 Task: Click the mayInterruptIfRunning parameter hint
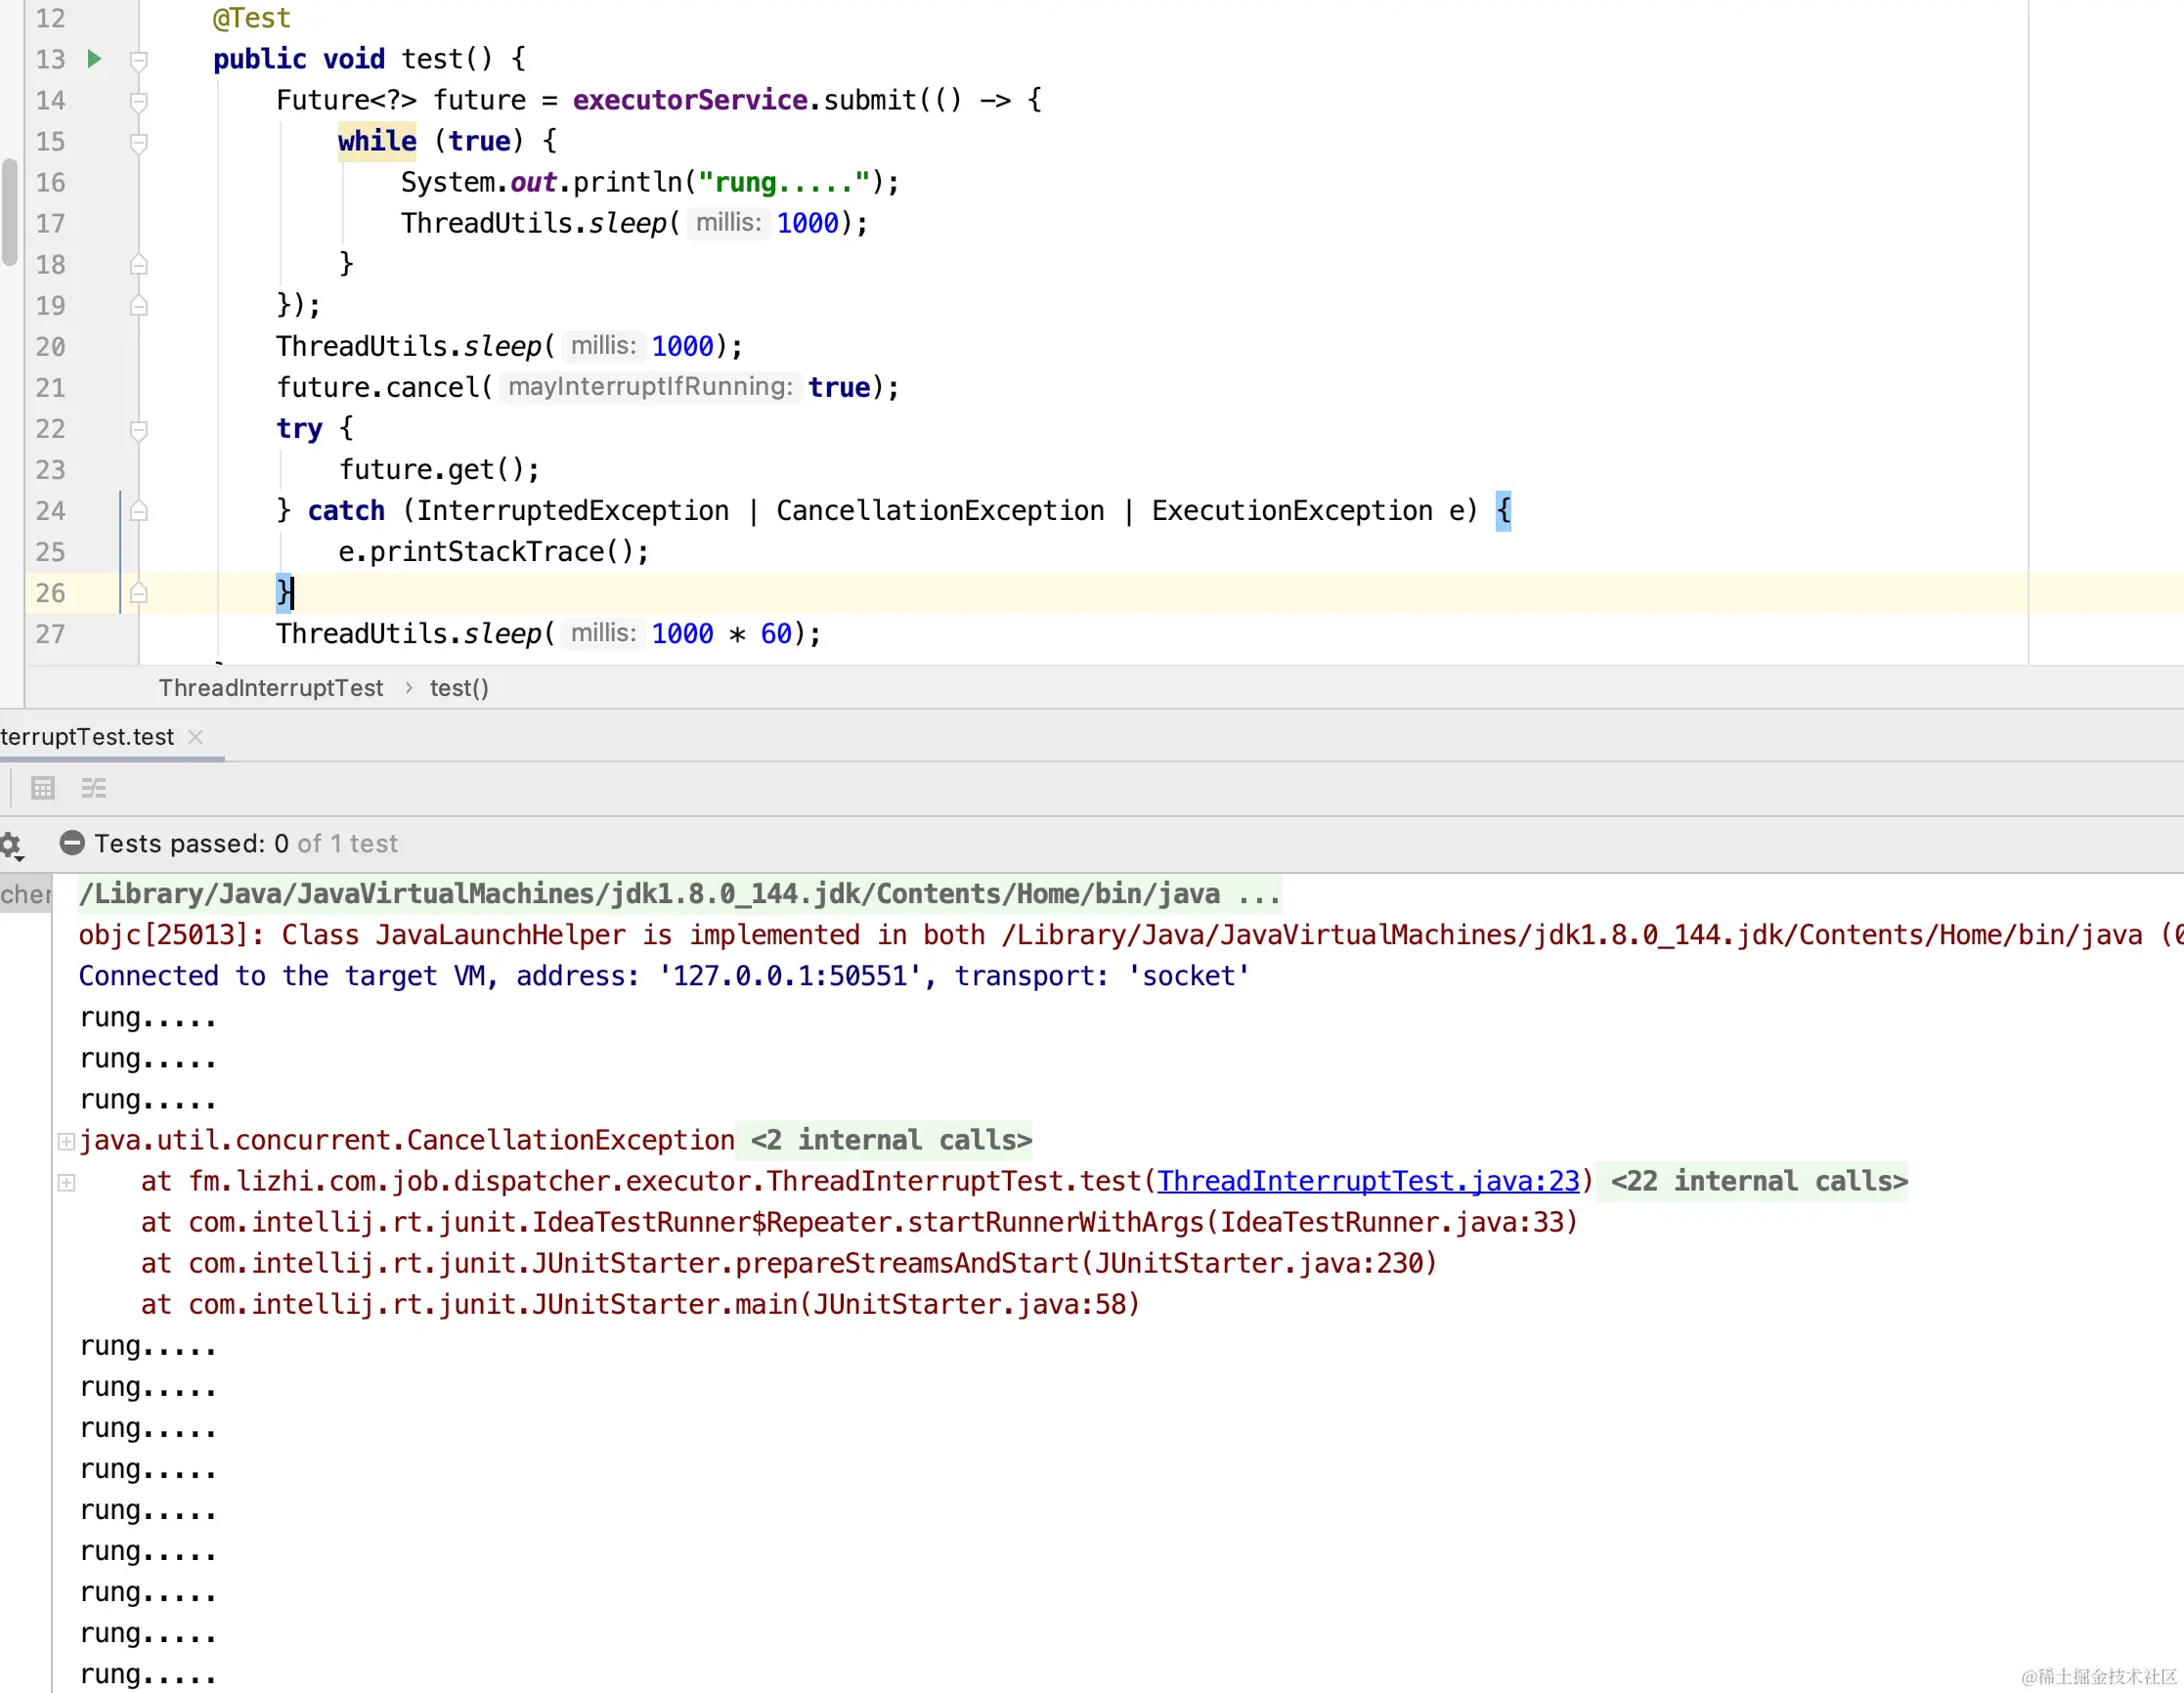[x=650, y=387]
